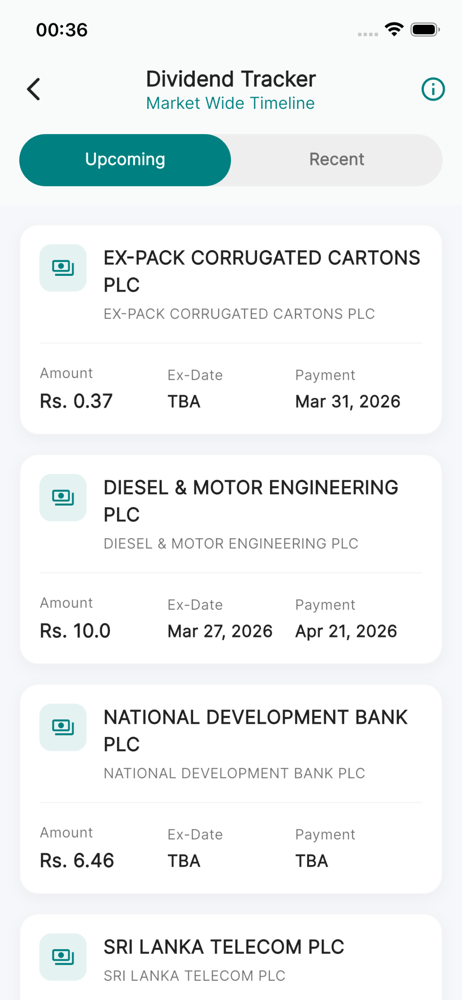Open EX-PACK CORRUGATED CARTONS PLC card title

[262, 271]
